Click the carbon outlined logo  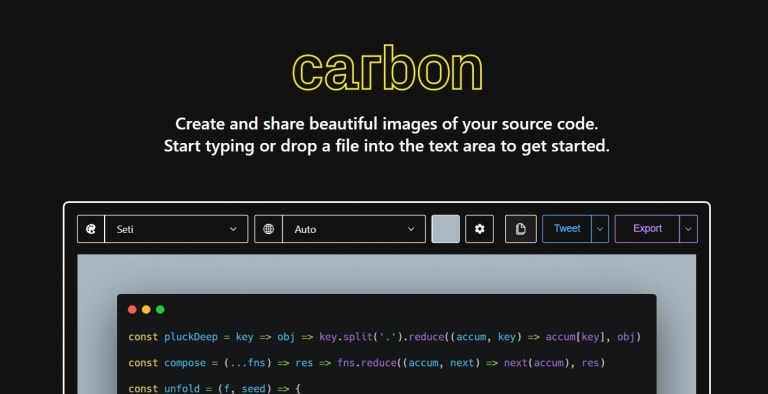click(x=387, y=68)
